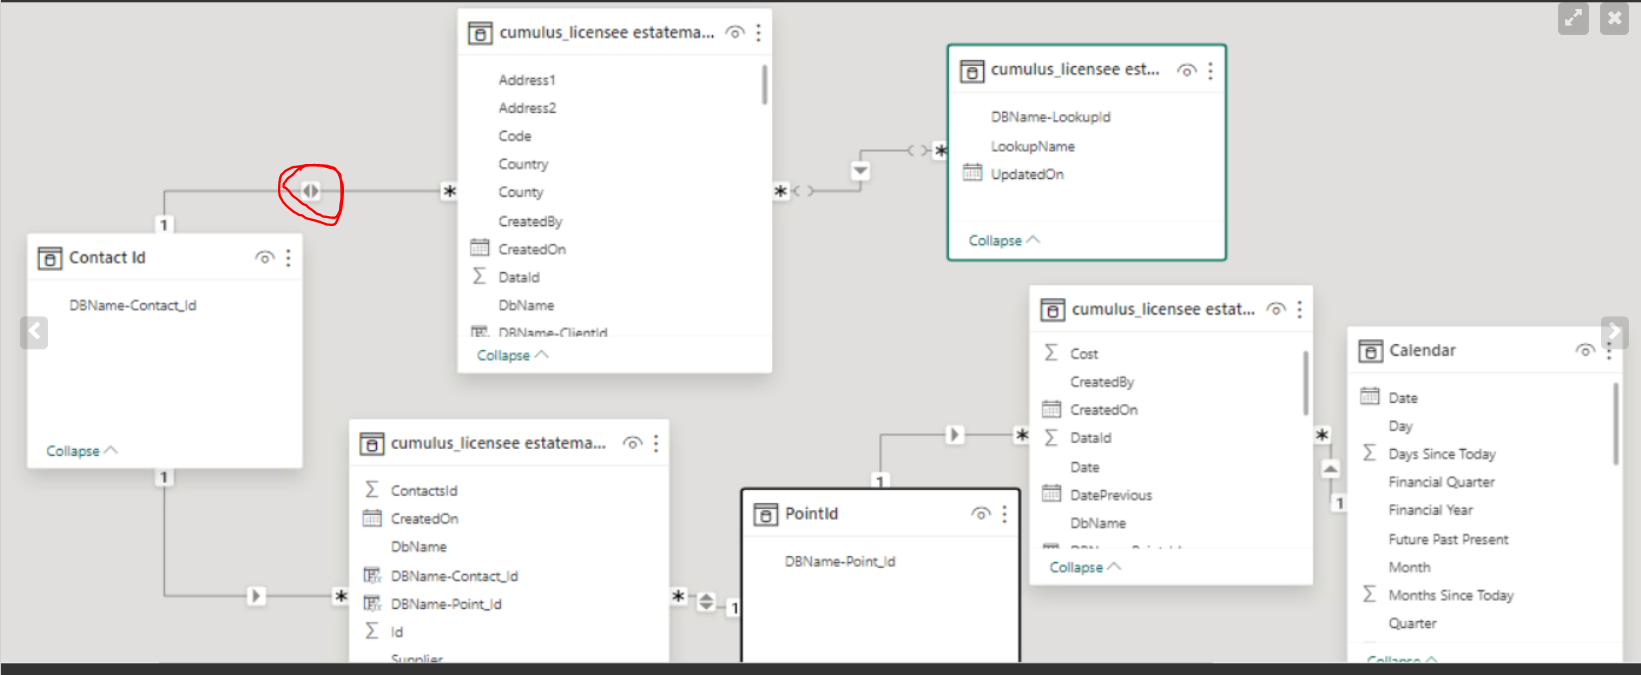Collapse the table containing Cost field
1641x675 pixels.
point(1085,567)
